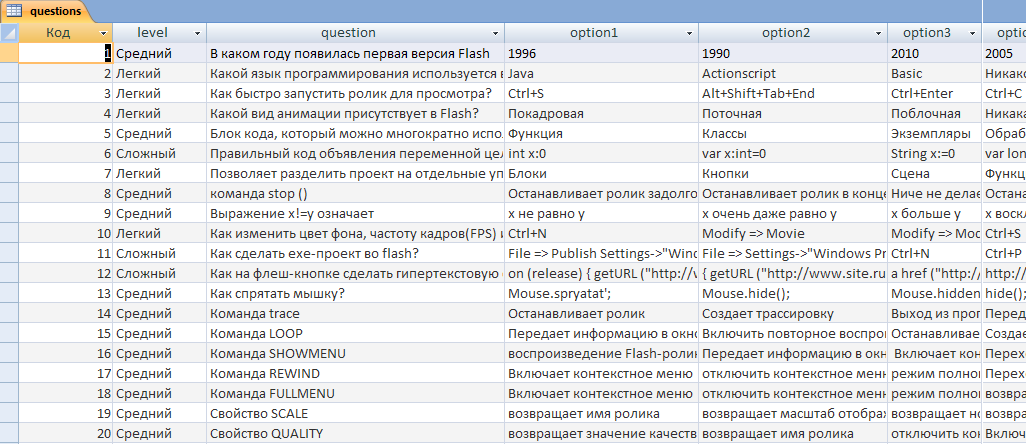The image size is (1026, 444).
Task: Click the select-all corner box of datasheet
Action: pyautogui.click(x=9, y=33)
